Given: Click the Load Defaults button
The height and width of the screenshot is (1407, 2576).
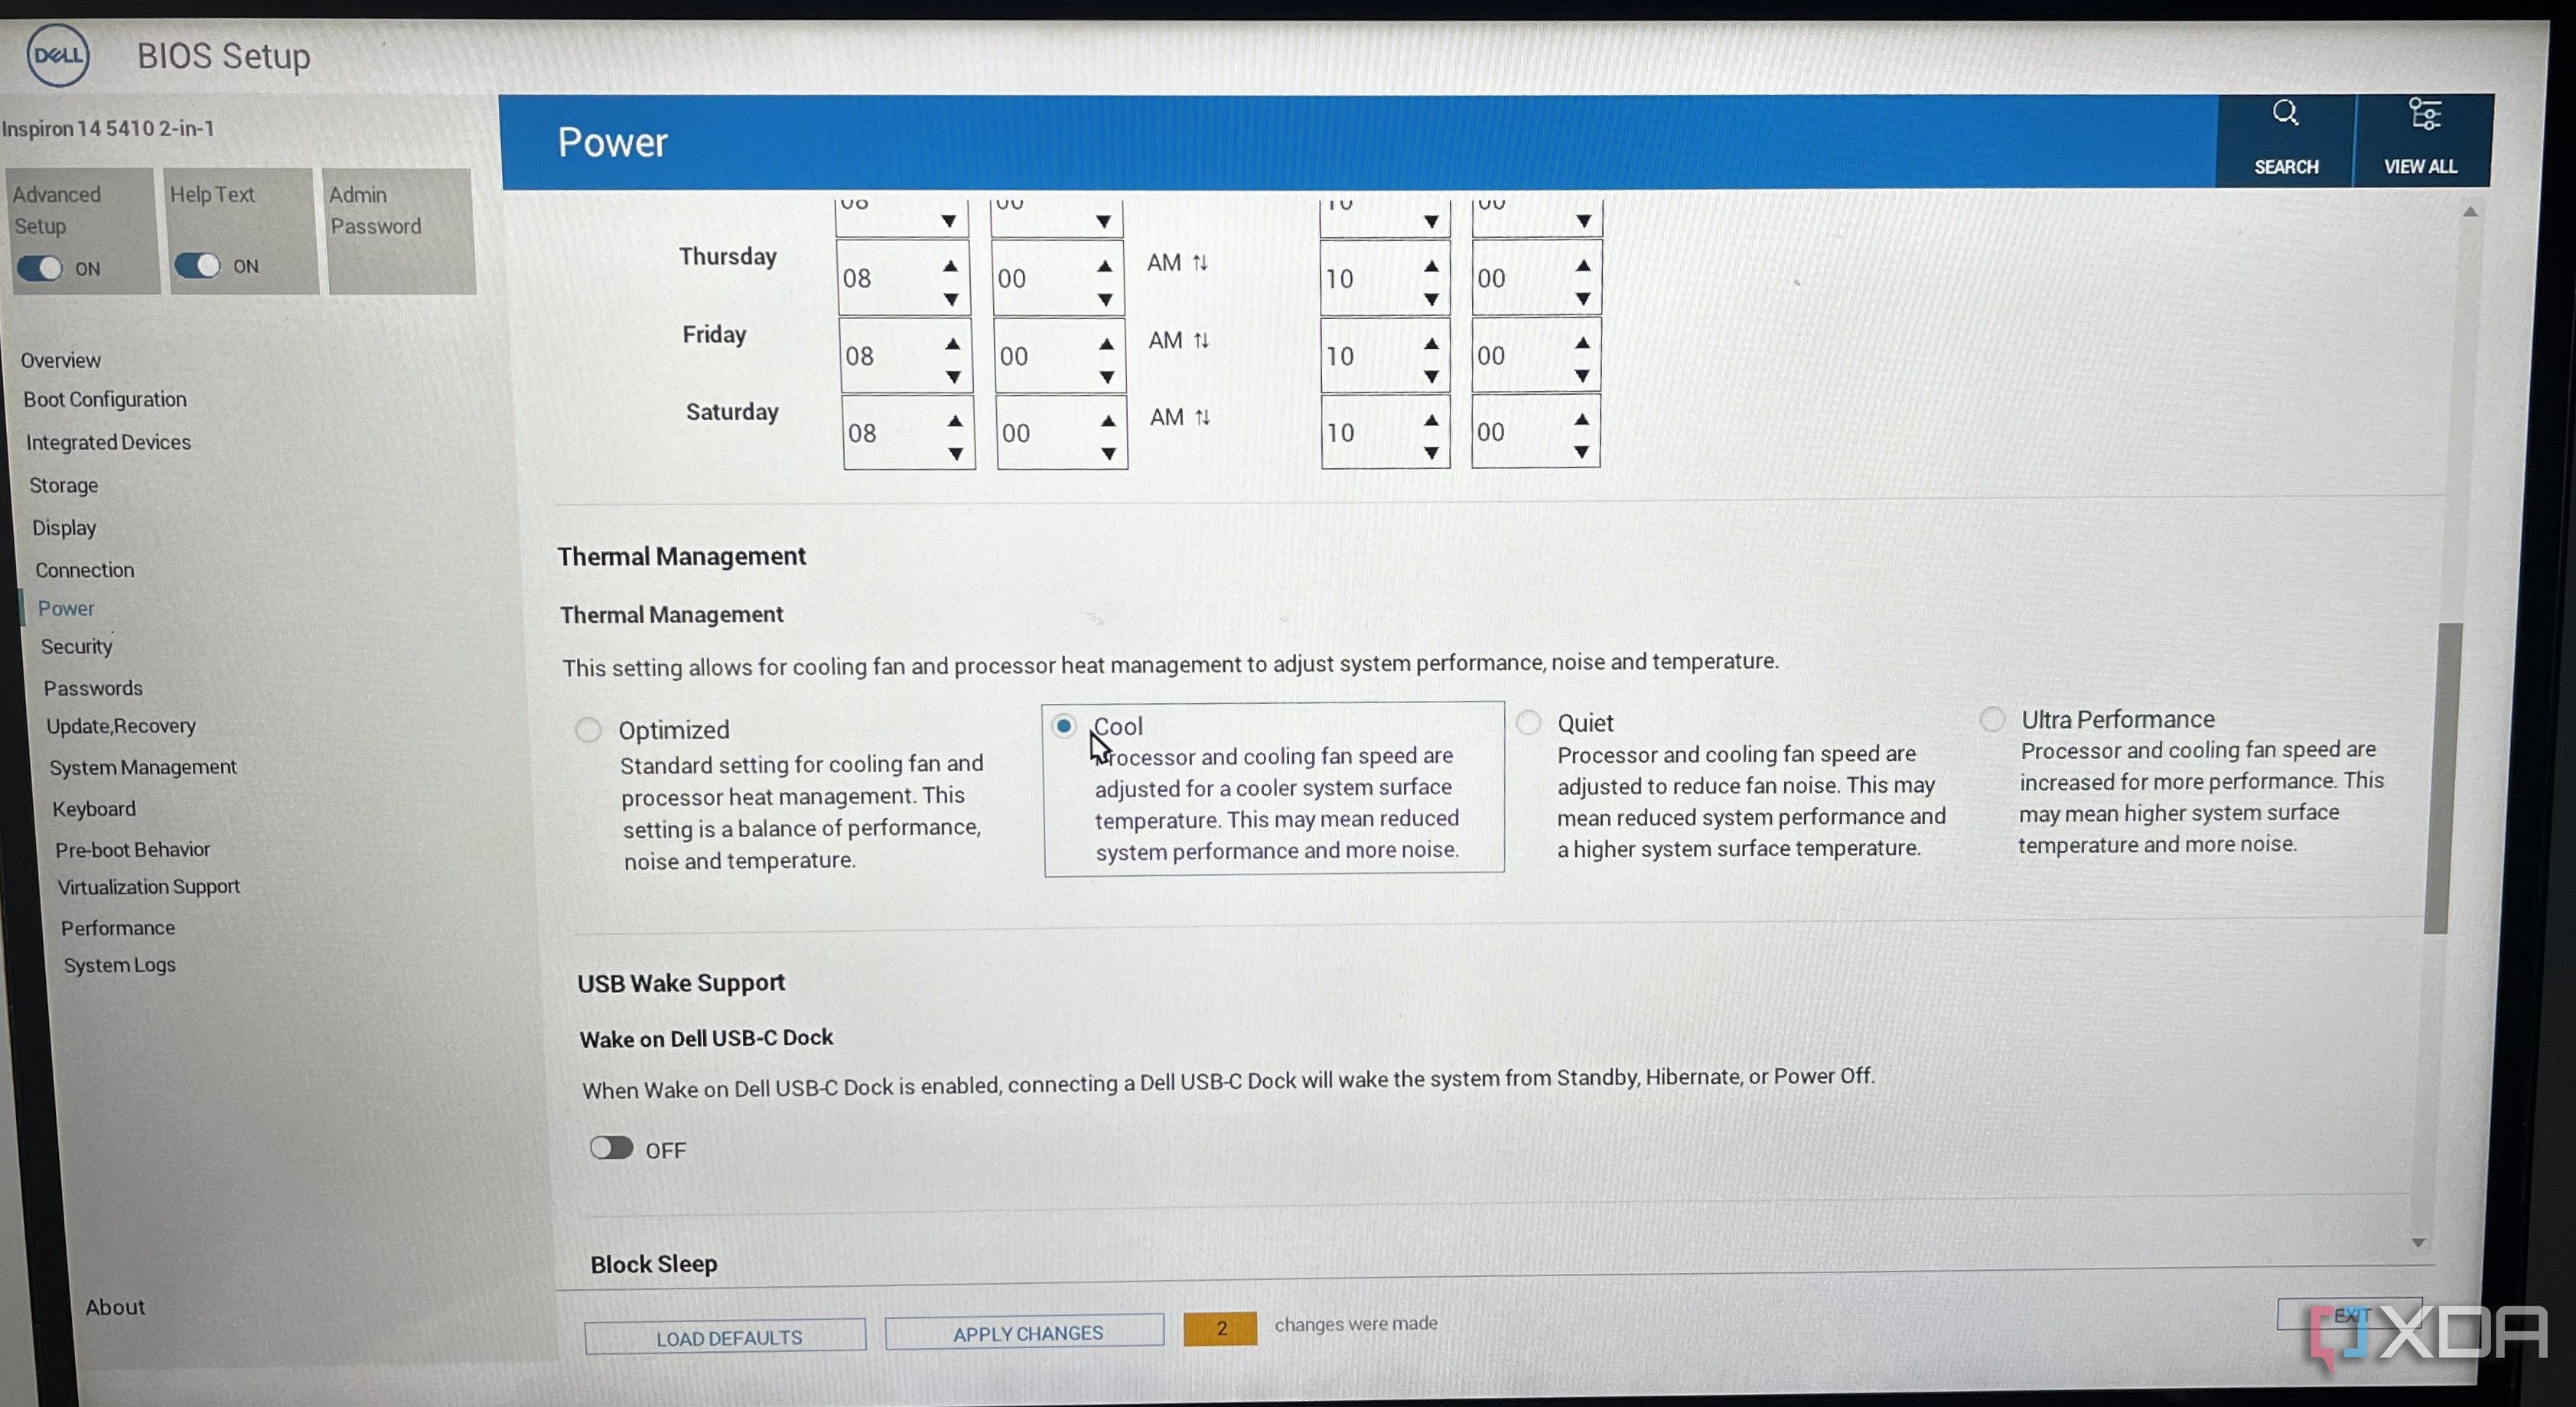Looking at the screenshot, I should (x=726, y=1336).
